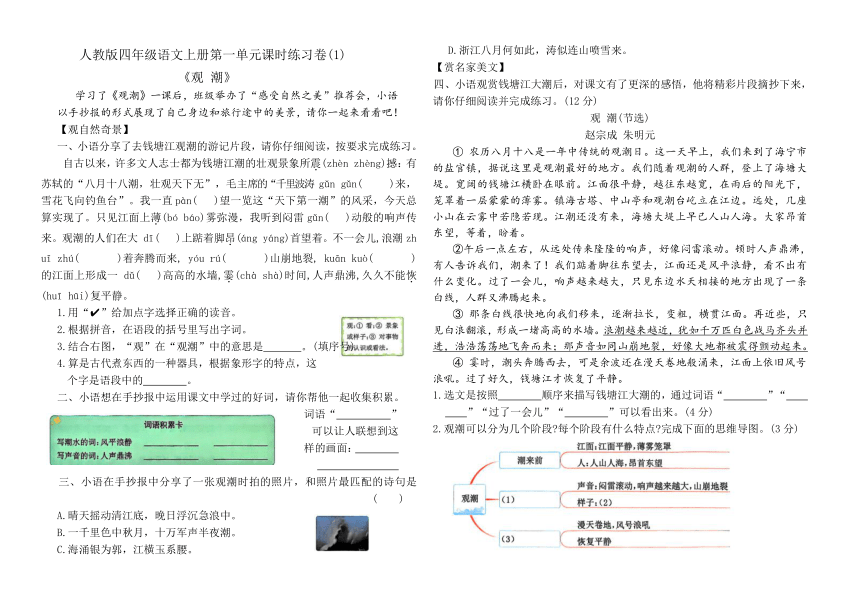Click the blank line after 样的画面:
The width and height of the screenshot is (860, 608).
377,449
